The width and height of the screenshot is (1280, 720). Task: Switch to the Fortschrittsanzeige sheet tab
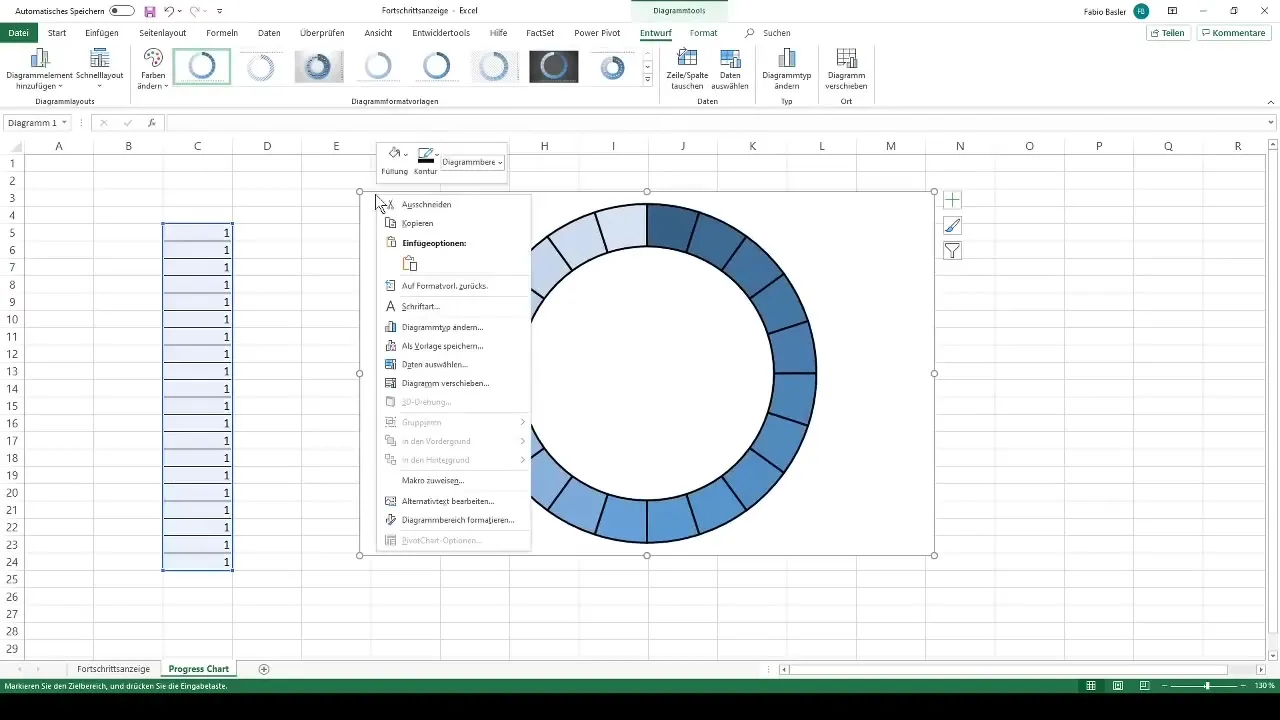click(113, 669)
